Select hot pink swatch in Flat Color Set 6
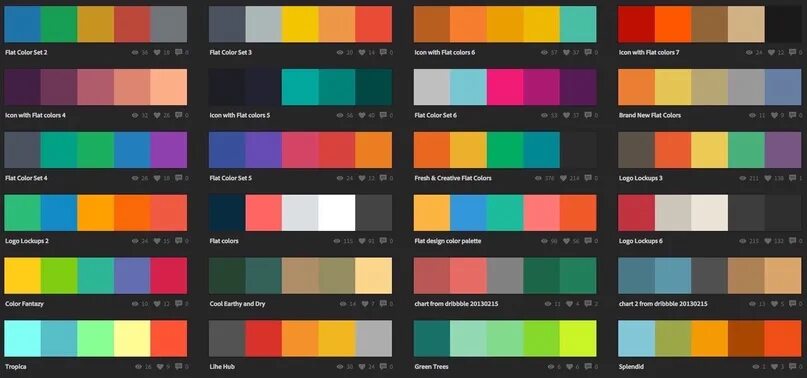The height and width of the screenshot is (378, 807). click(x=505, y=87)
